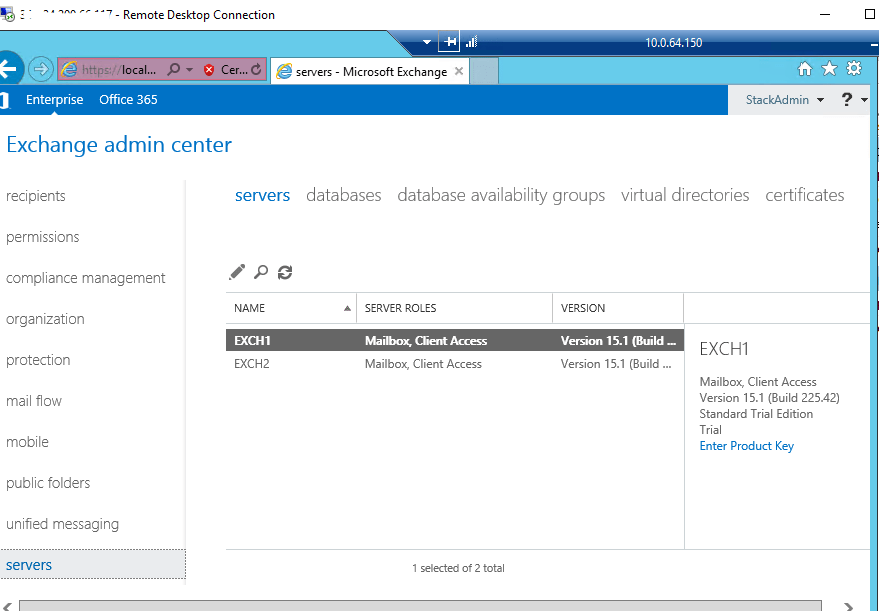Open the Office 365 link
Viewport: 879px width, 611px height.
point(128,100)
